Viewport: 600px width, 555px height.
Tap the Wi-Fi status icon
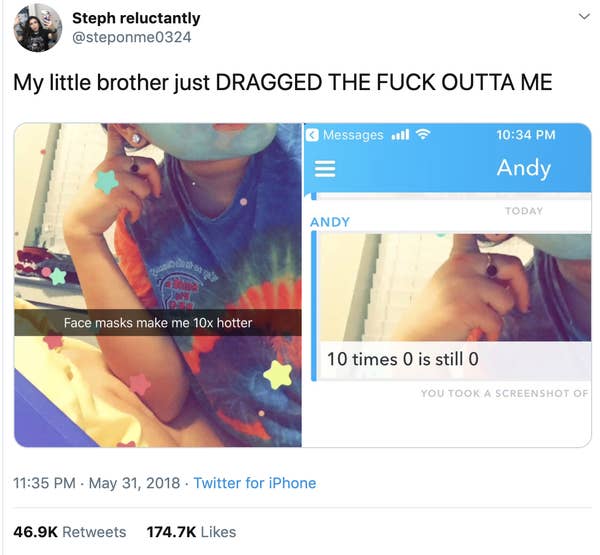point(423,134)
